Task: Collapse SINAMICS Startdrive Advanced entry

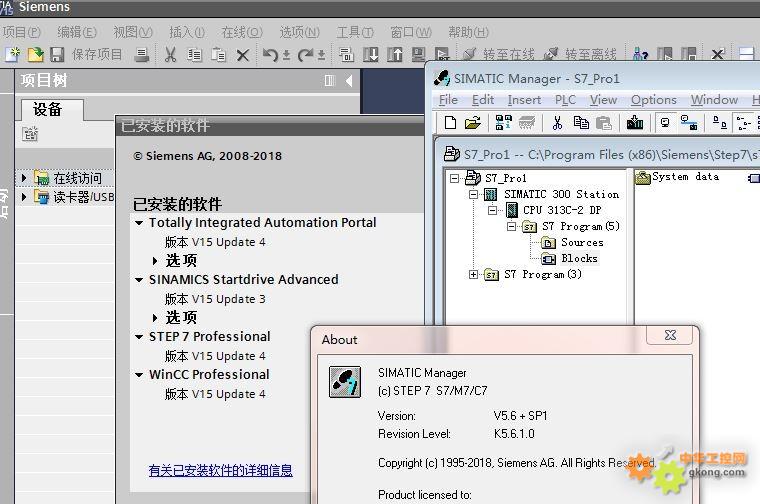Action: coord(139,280)
